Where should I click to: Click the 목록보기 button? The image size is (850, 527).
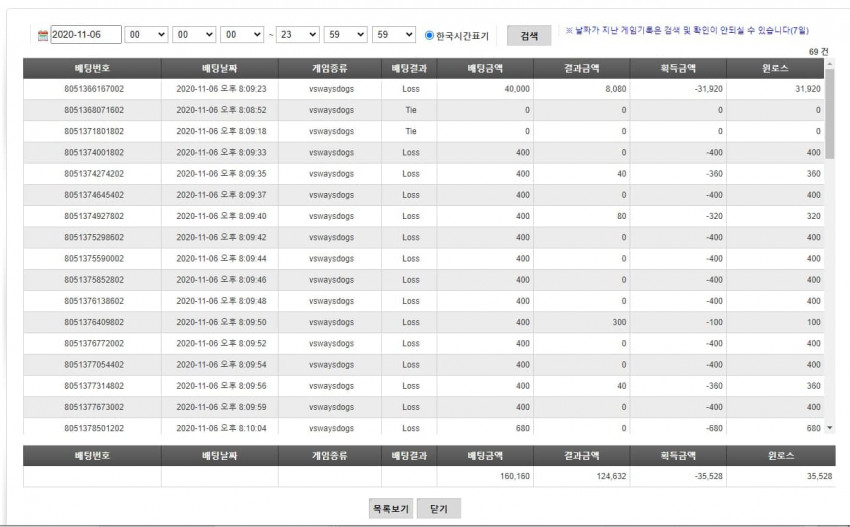coord(391,509)
